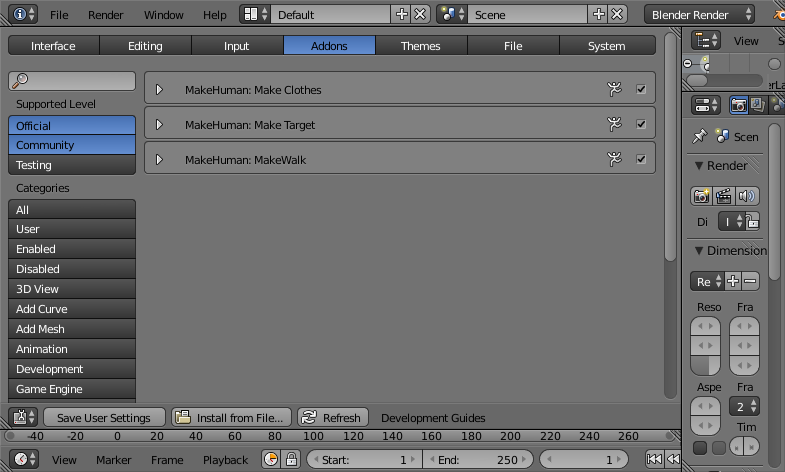
Task: Click the render audio speaker icon
Action: pyautogui.click(x=746, y=196)
